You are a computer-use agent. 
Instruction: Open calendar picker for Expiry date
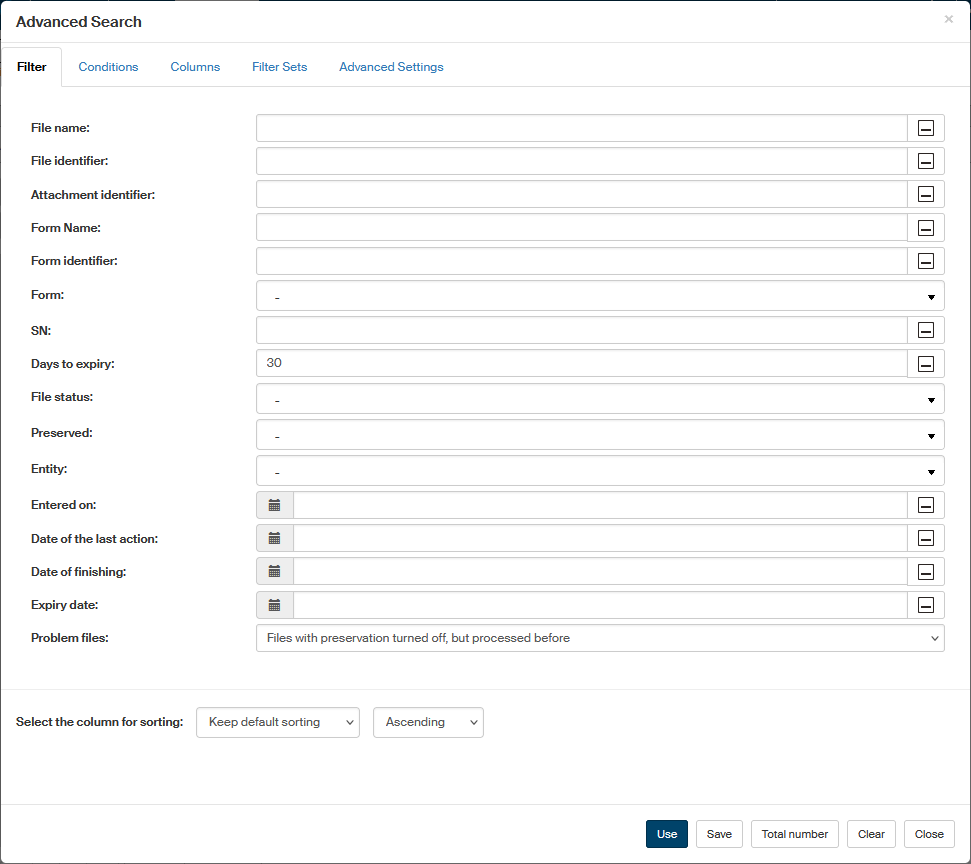275,605
